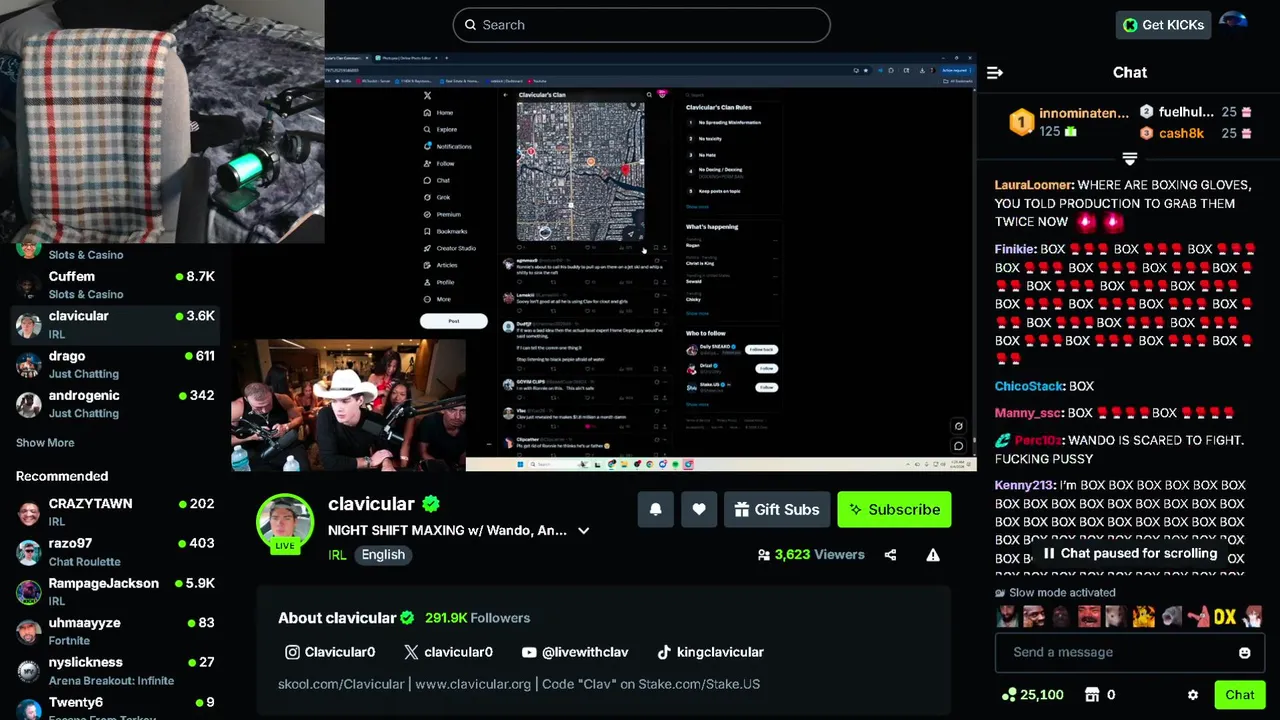Click the green Subscribe button

click(x=894, y=509)
